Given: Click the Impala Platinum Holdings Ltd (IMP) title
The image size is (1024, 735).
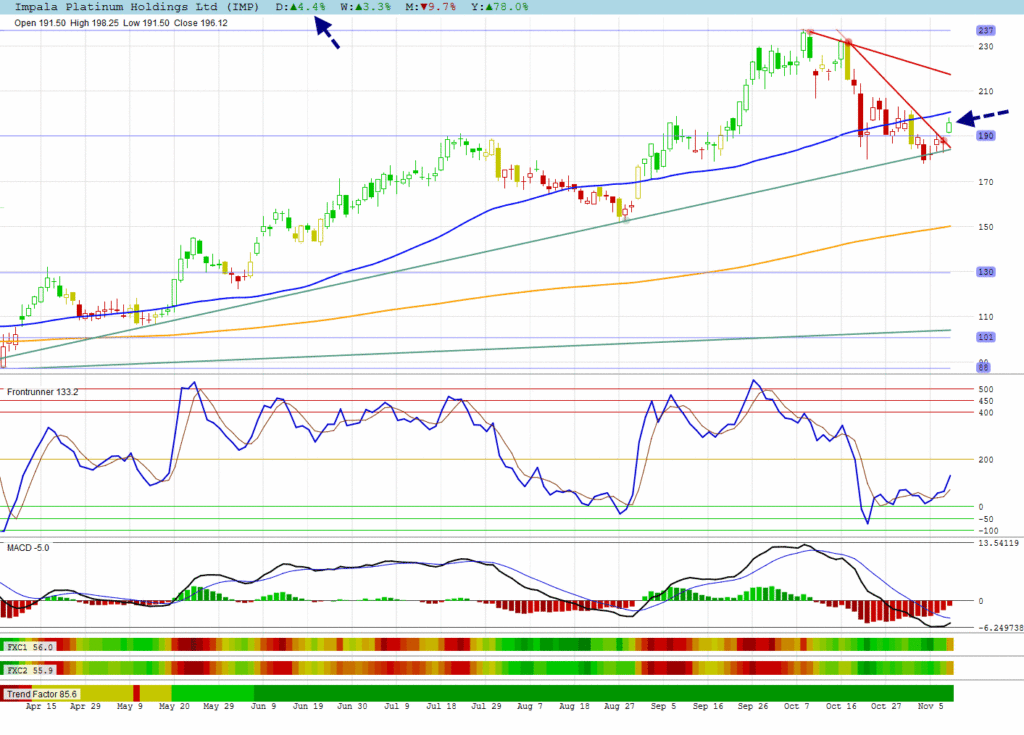Looking at the screenshot, I should pos(136,7).
